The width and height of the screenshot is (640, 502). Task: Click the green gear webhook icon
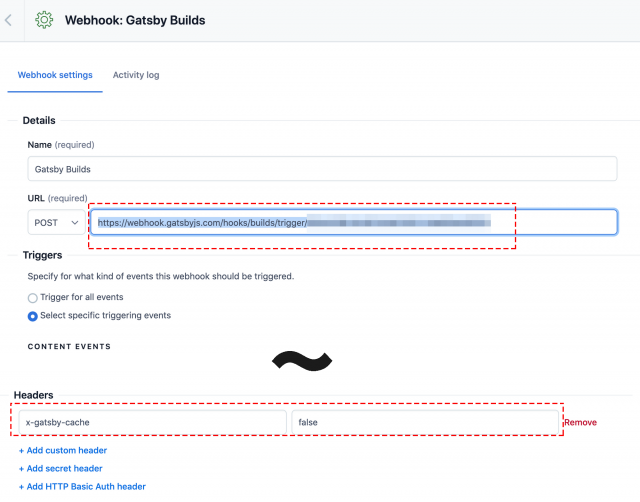[44, 20]
